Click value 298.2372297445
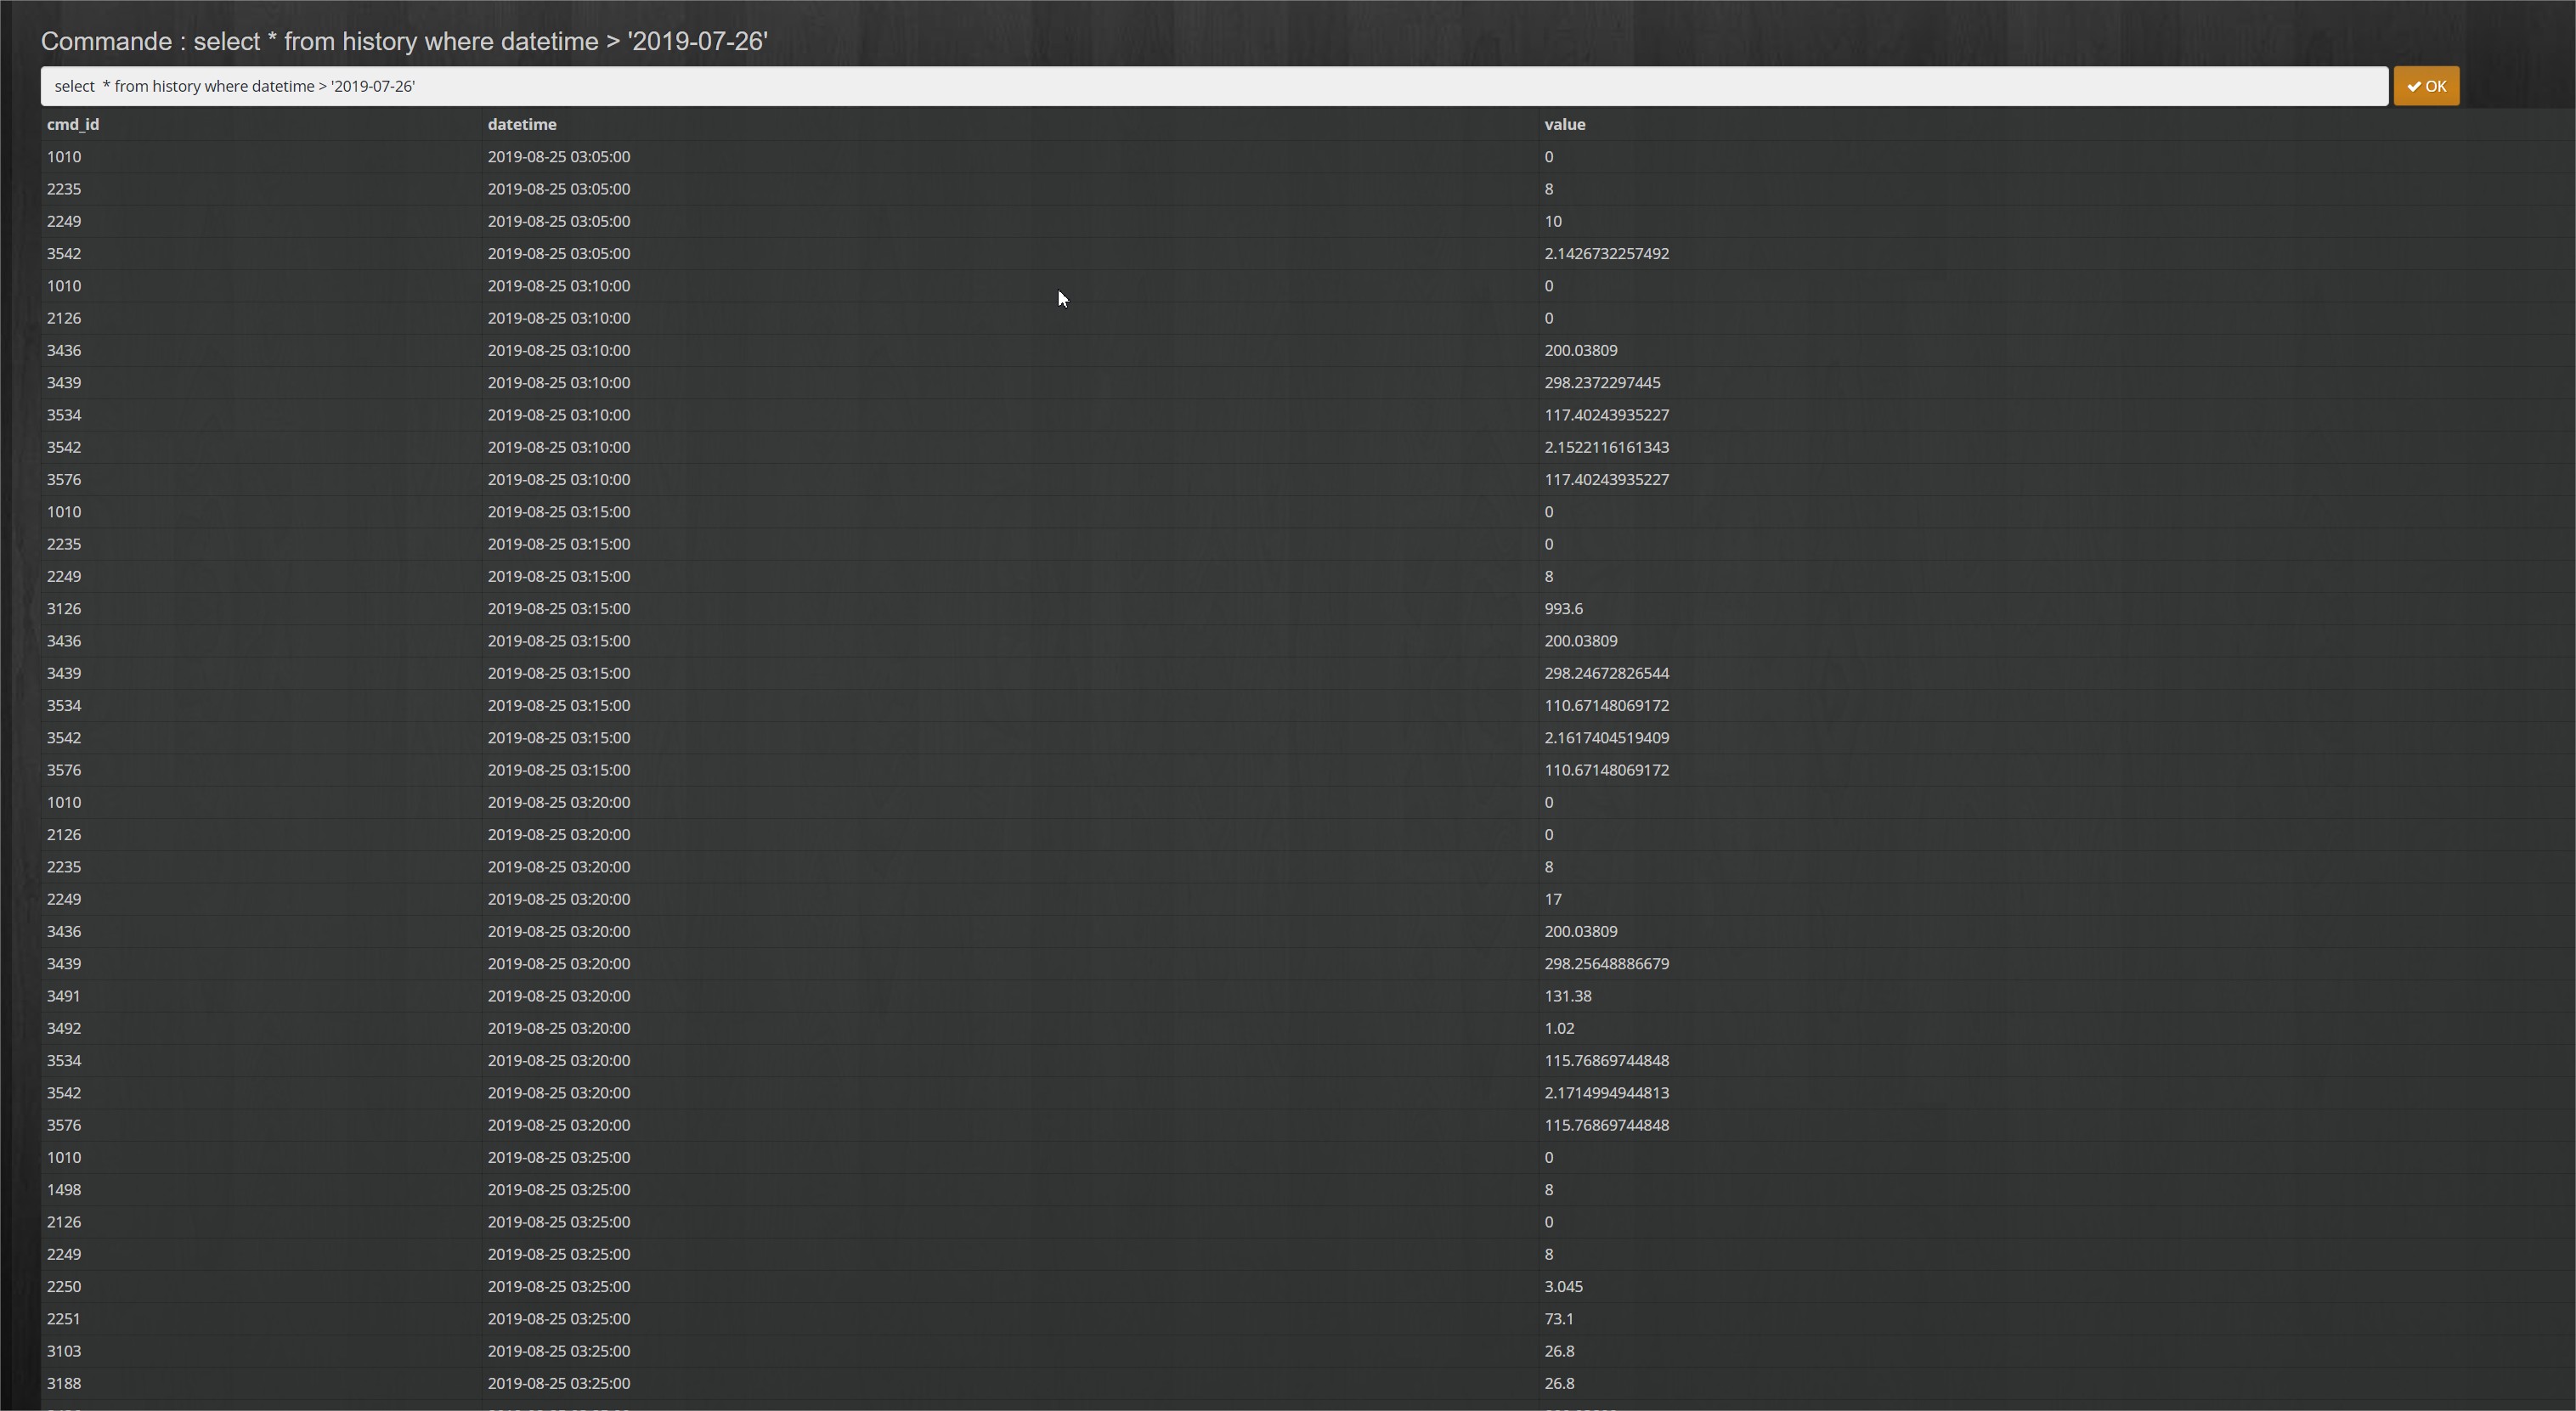2576x1411 pixels. [1602, 383]
